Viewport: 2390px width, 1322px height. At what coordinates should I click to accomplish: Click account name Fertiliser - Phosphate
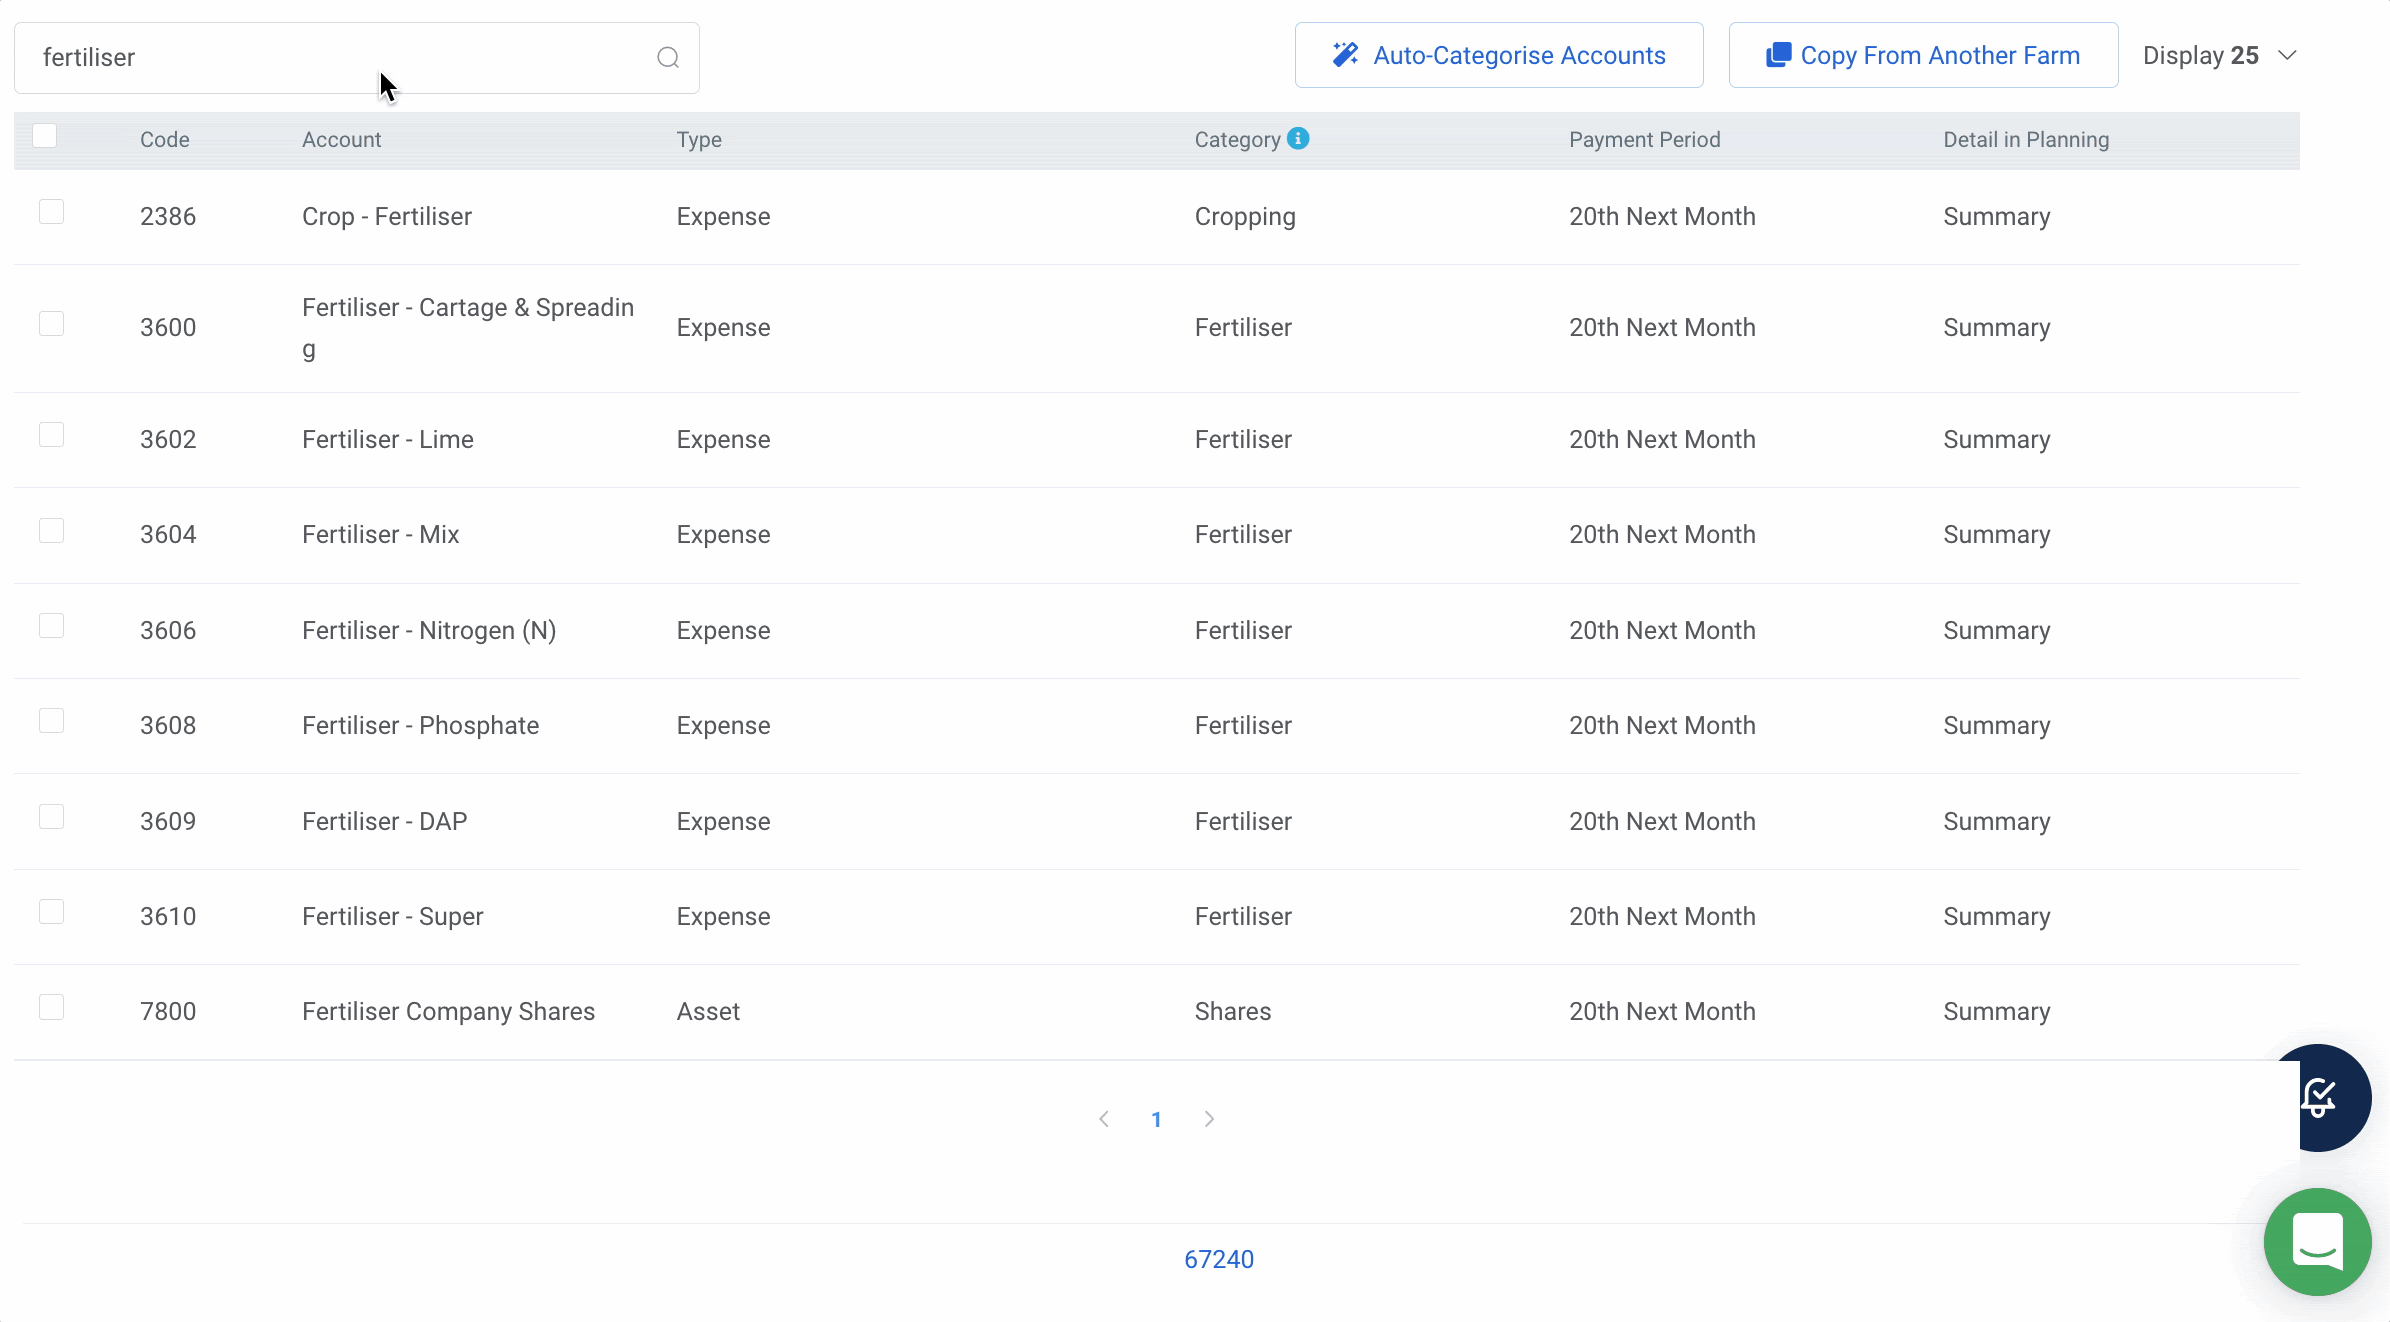tap(421, 726)
